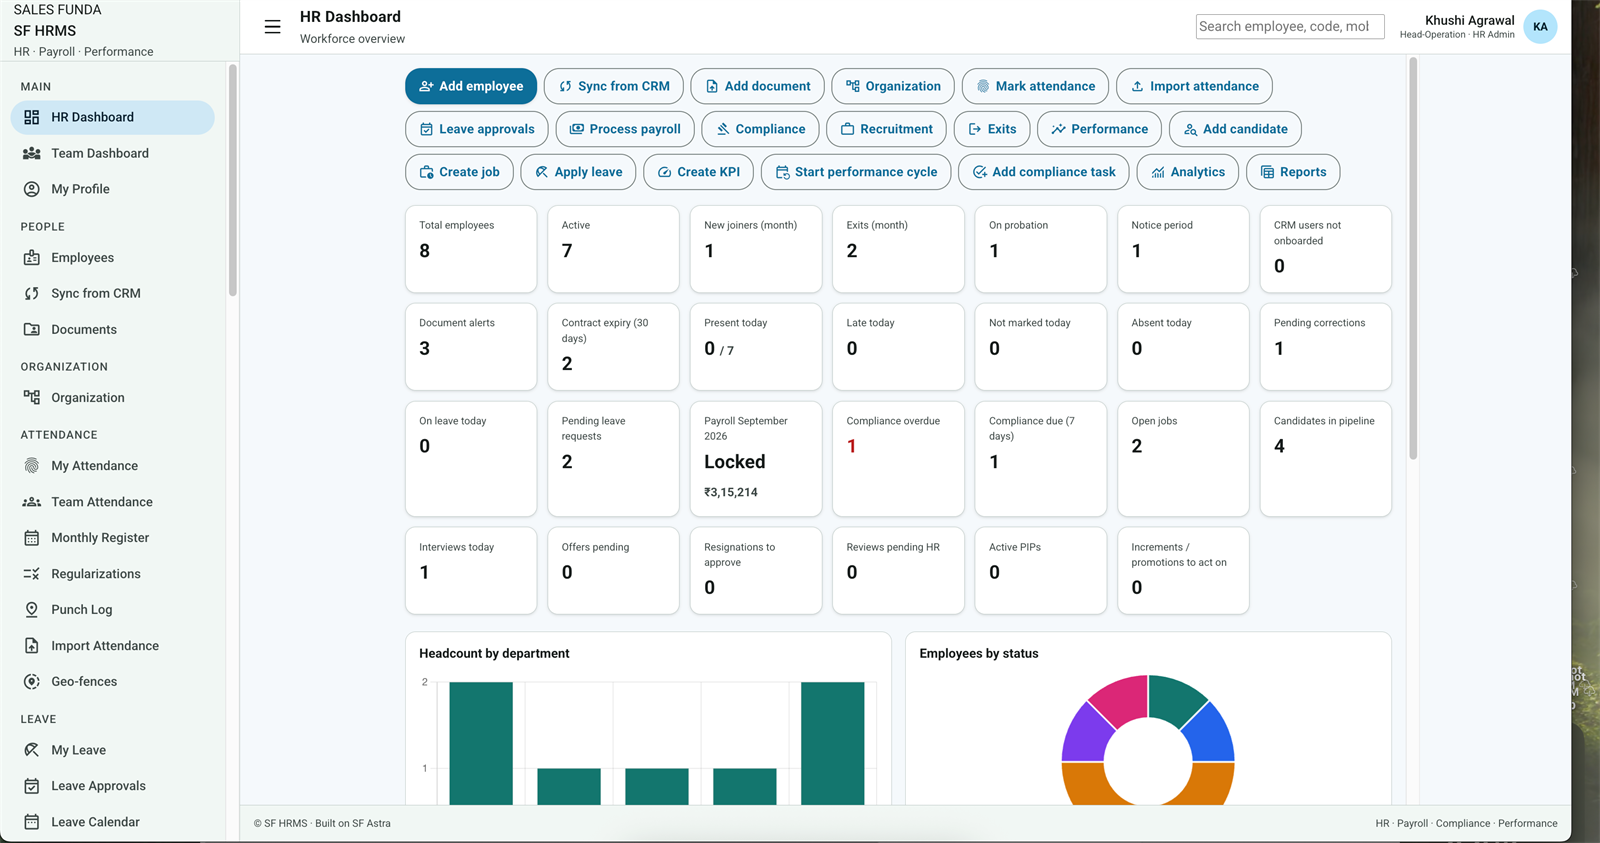Open the Analytics quick action
The height and width of the screenshot is (843, 1600).
(1188, 172)
